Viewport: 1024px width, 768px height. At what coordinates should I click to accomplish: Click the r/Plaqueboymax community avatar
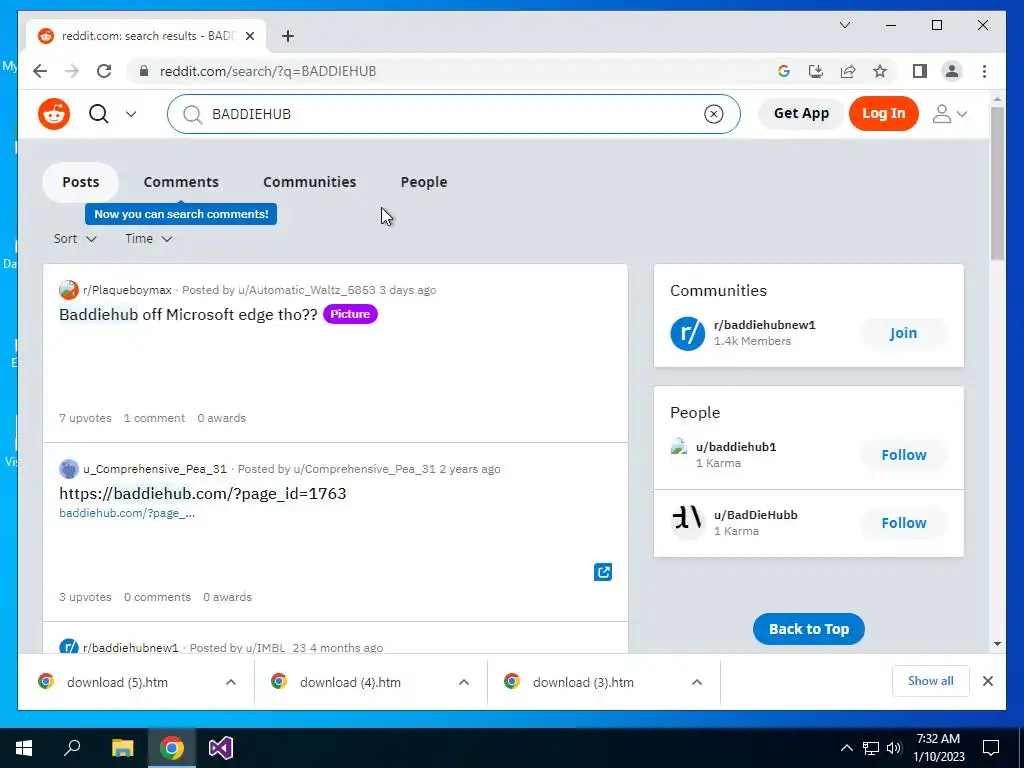pos(69,289)
